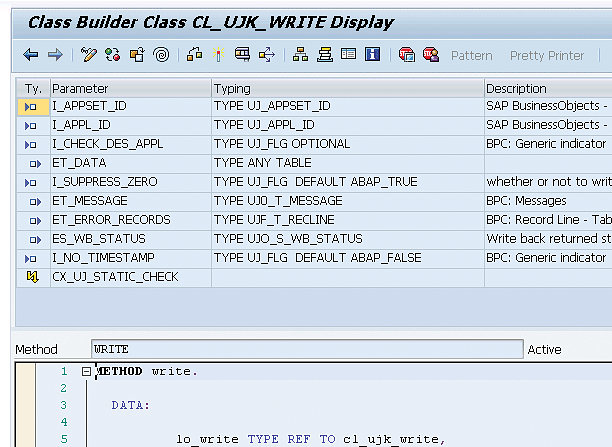Click the TYPE UJO_S_WB_STATUS typing cell
This screenshot has height=447, width=612.
point(348,239)
